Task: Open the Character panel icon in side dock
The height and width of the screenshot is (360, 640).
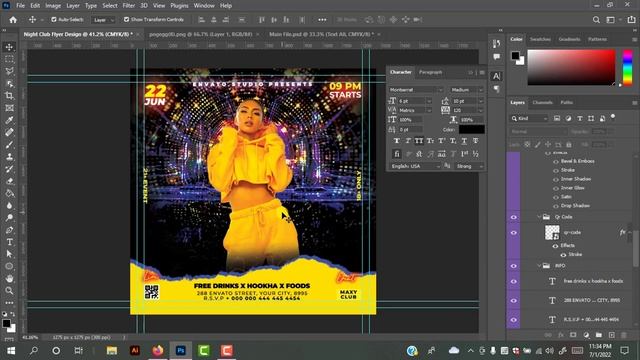Action: coord(496,76)
